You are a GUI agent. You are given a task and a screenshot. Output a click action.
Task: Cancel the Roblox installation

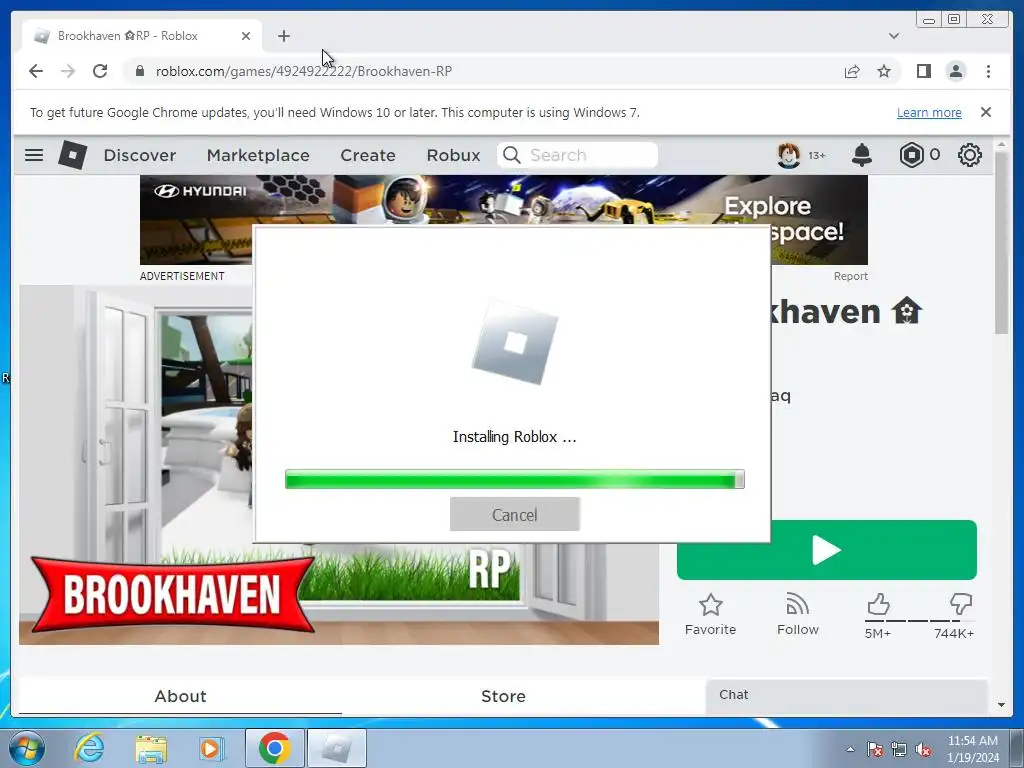coord(515,515)
